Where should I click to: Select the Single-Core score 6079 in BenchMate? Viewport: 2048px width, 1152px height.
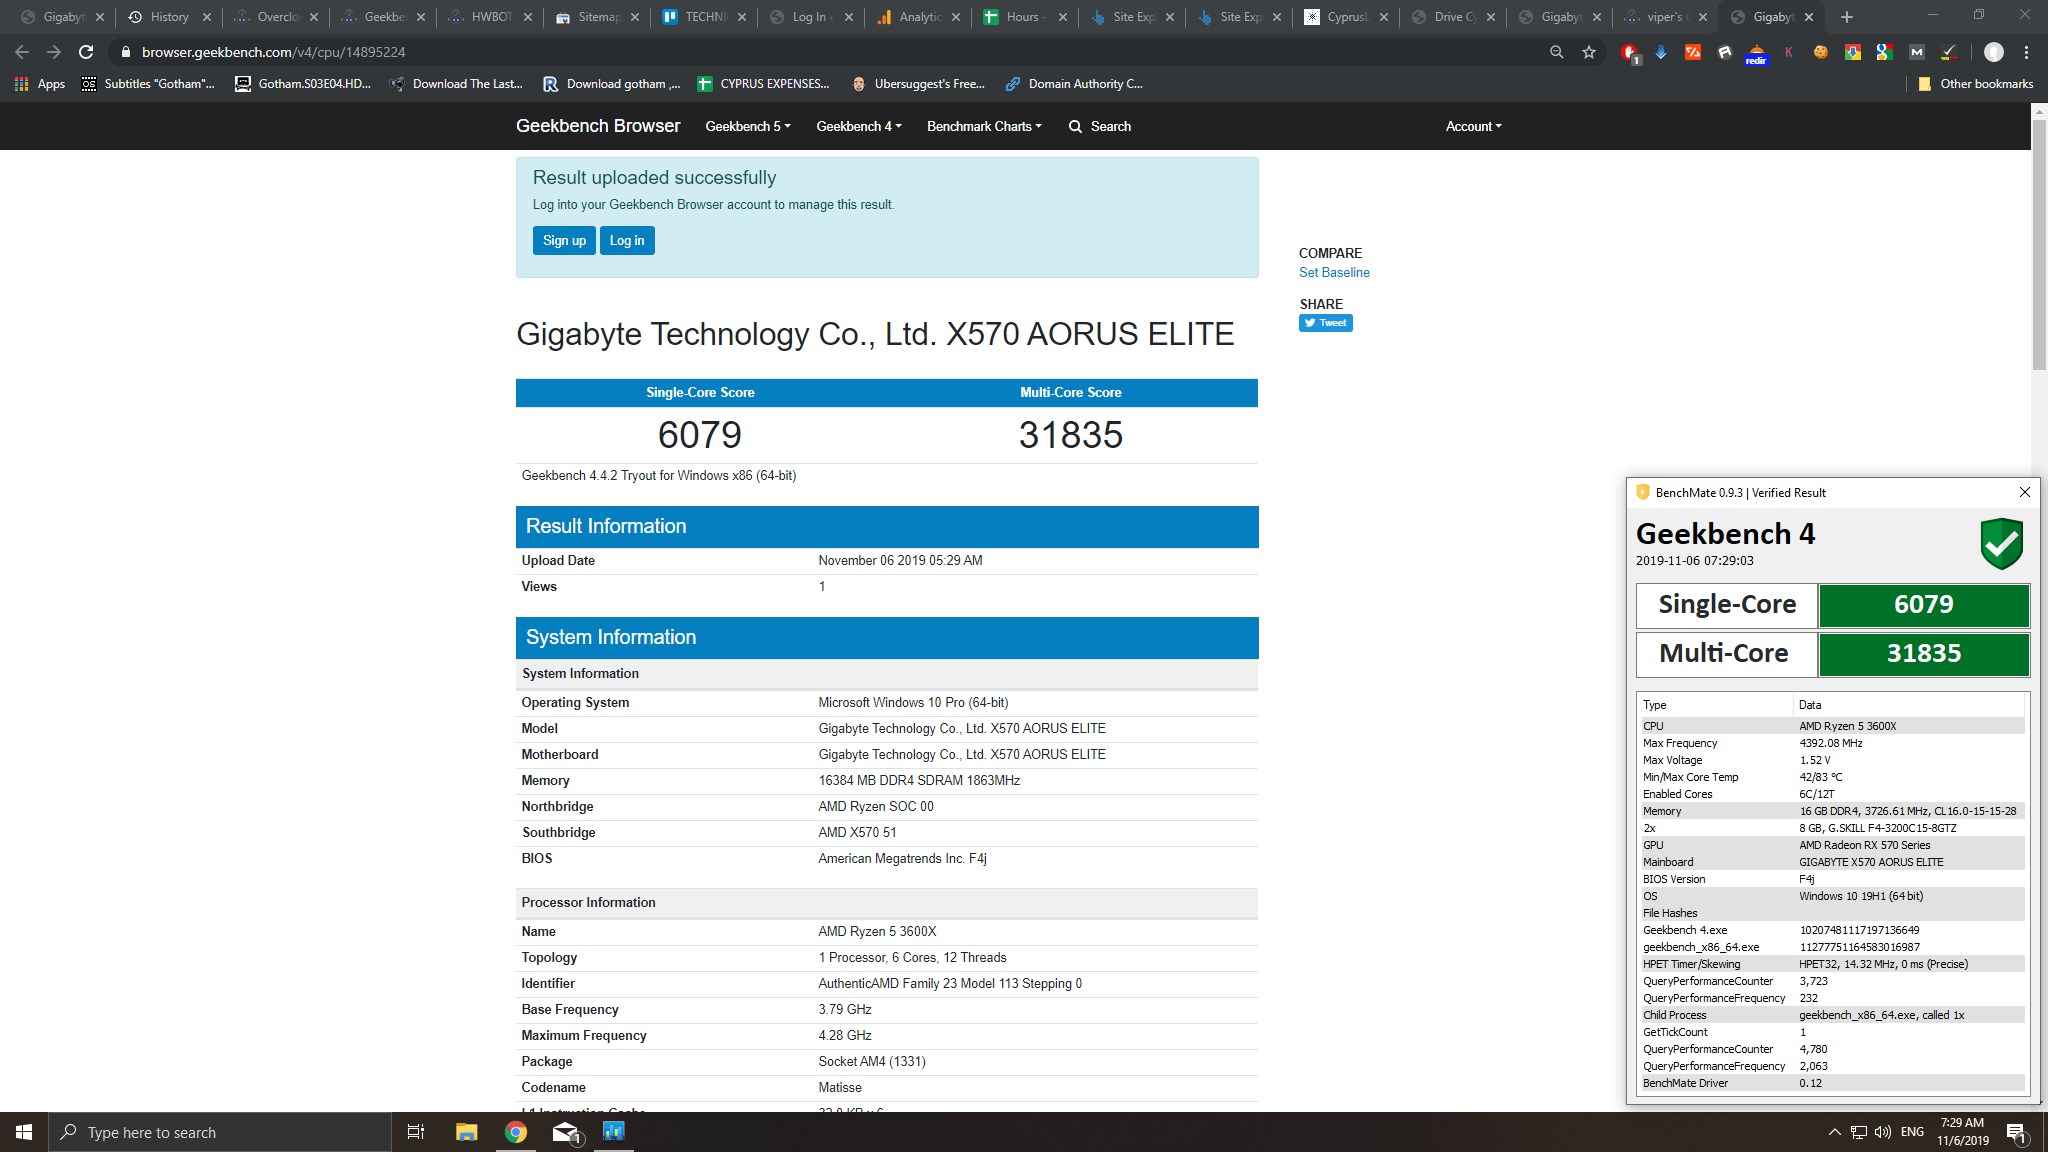(1923, 605)
